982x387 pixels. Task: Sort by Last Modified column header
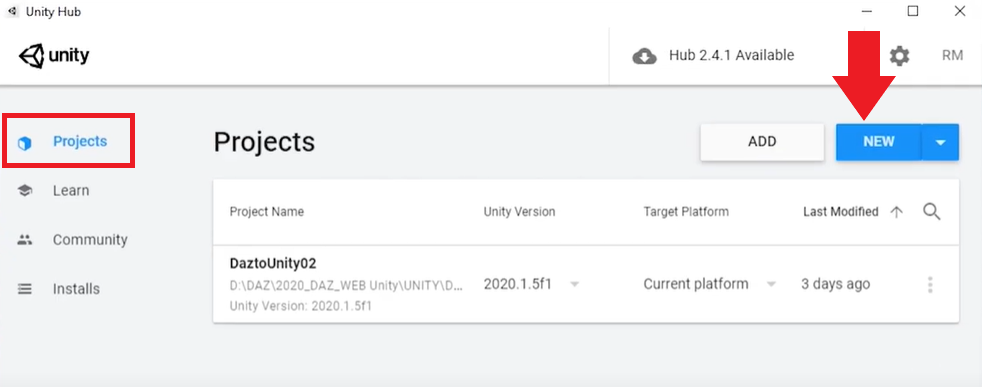click(x=840, y=212)
